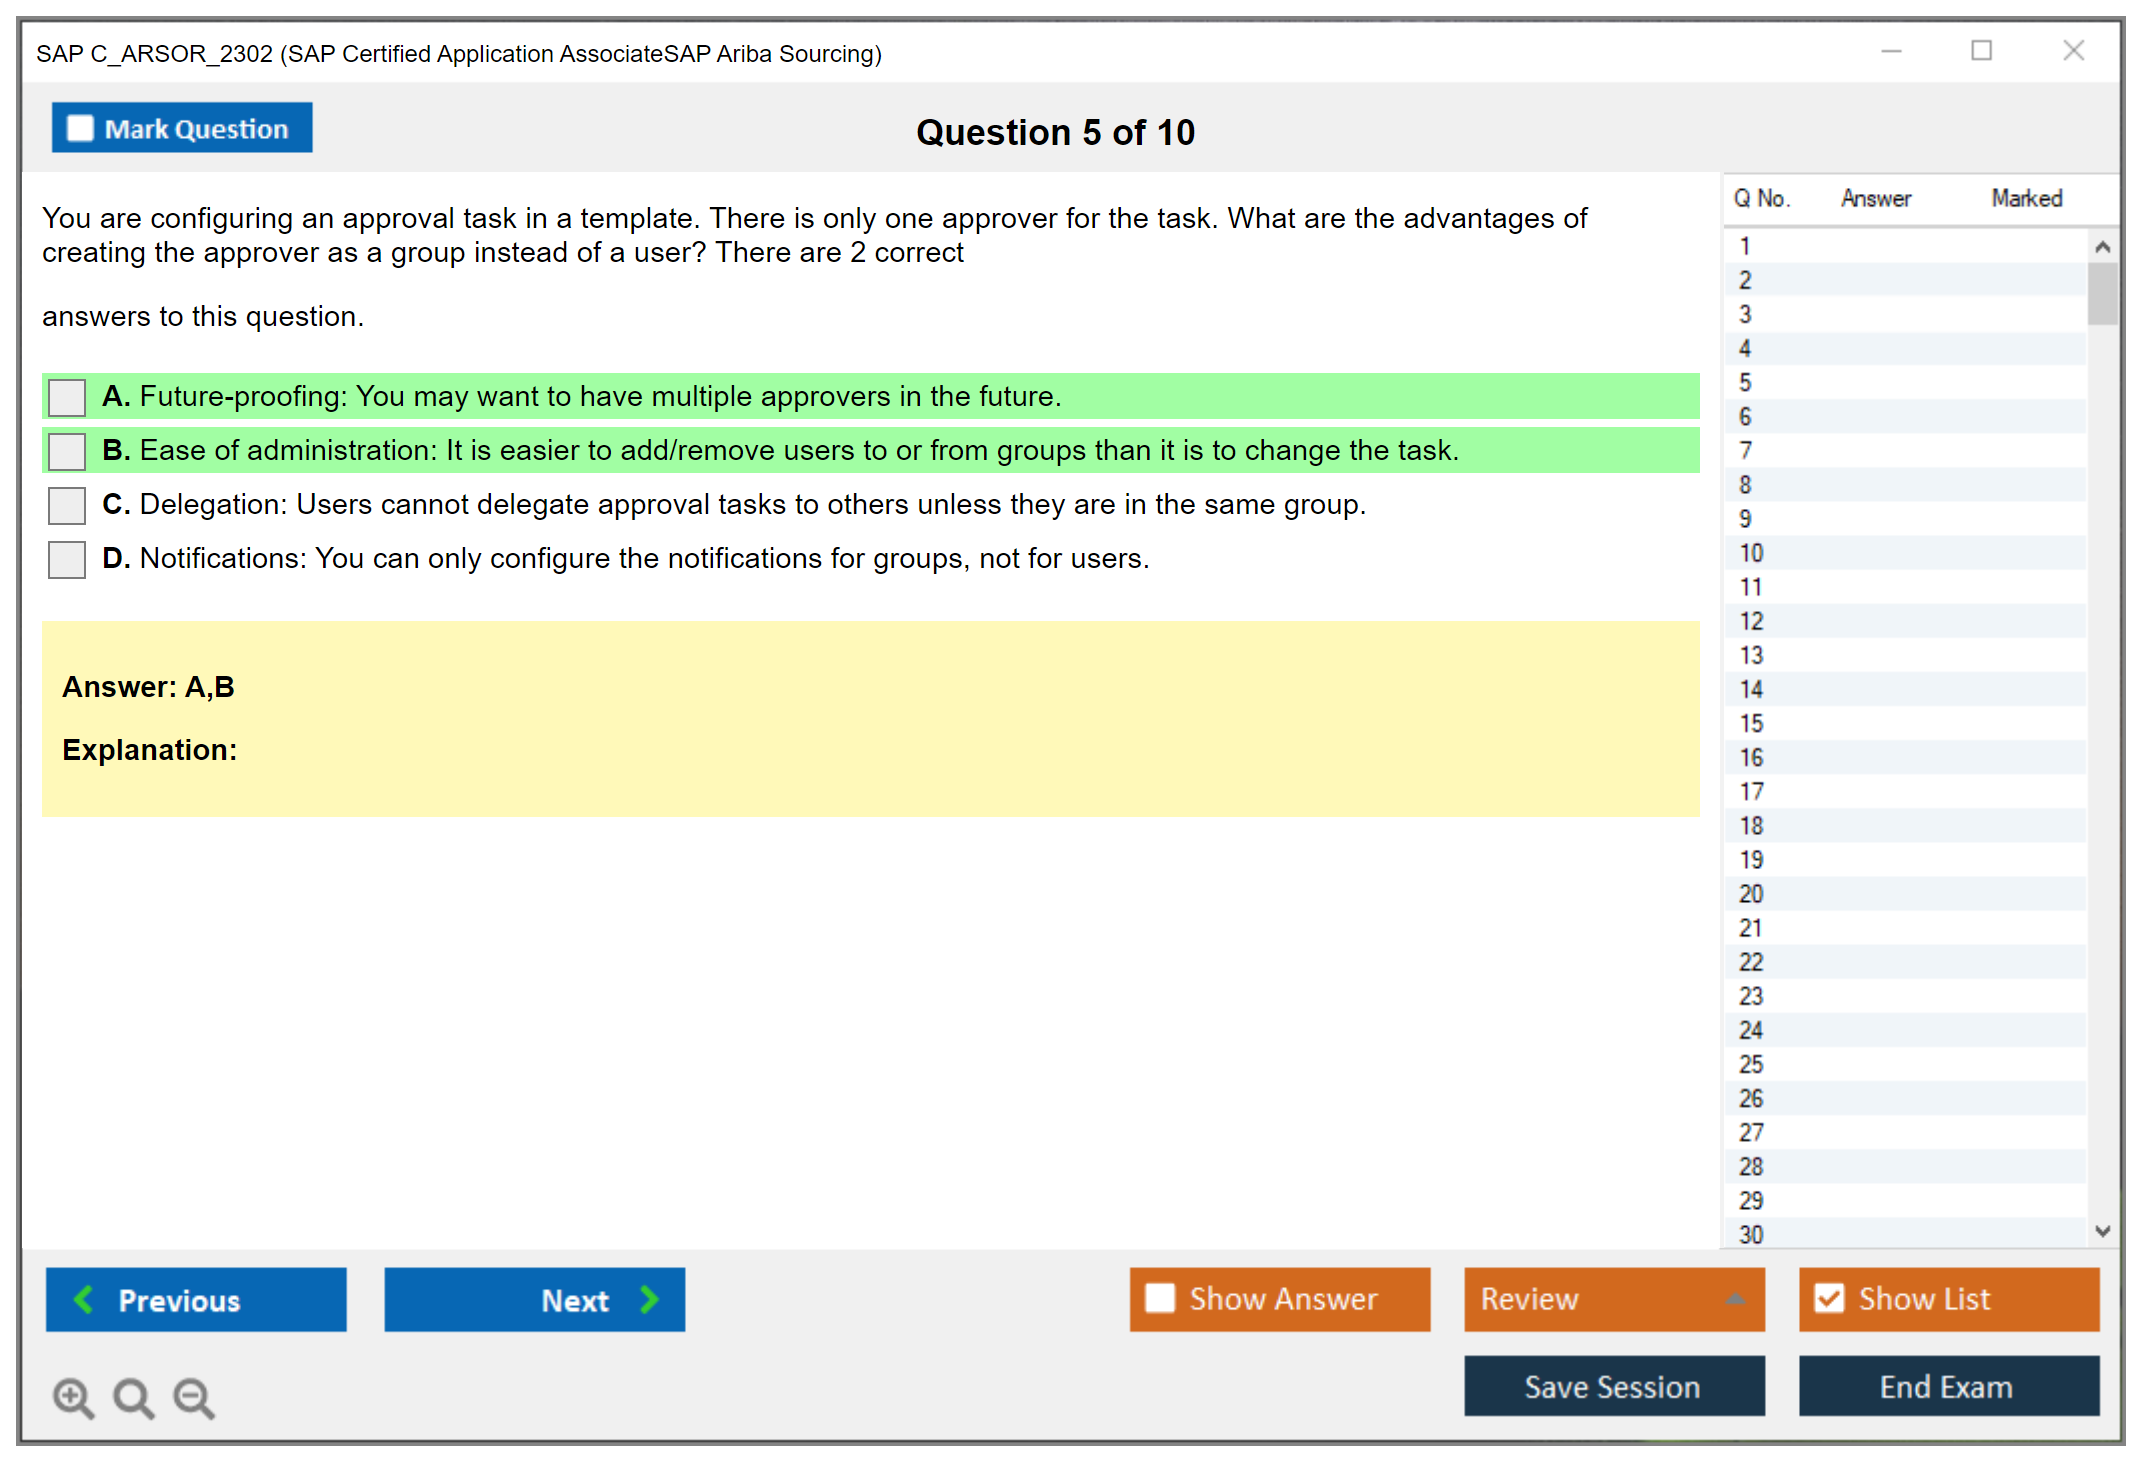Toggle the Show Answer checkbox
The height and width of the screenshot is (1470, 2150).
click(x=1160, y=1298)
